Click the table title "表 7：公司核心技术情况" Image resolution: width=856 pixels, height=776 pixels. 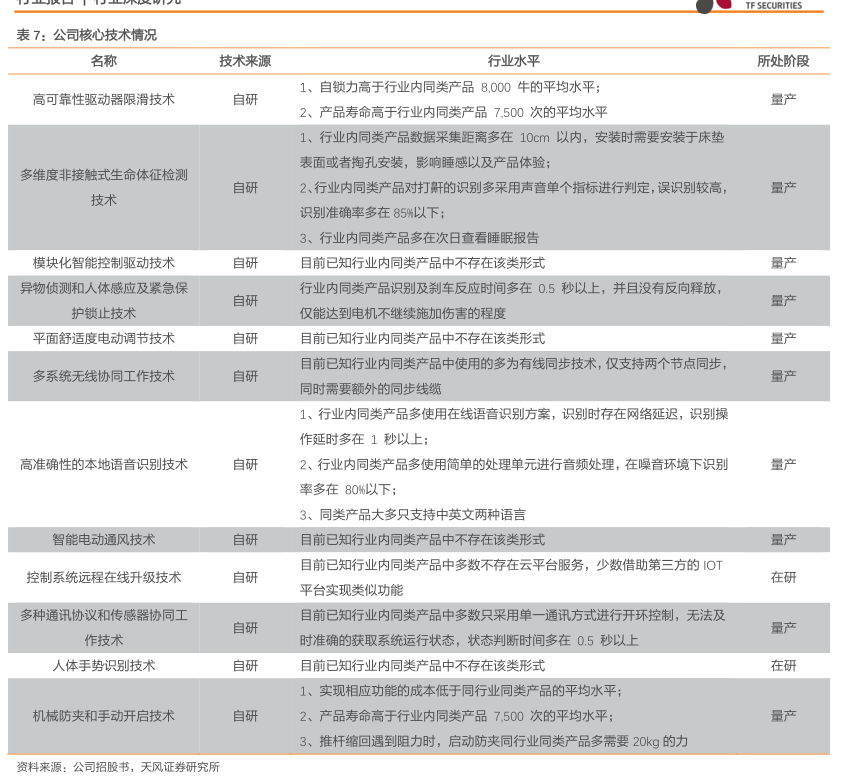click(x=86, y=35)
